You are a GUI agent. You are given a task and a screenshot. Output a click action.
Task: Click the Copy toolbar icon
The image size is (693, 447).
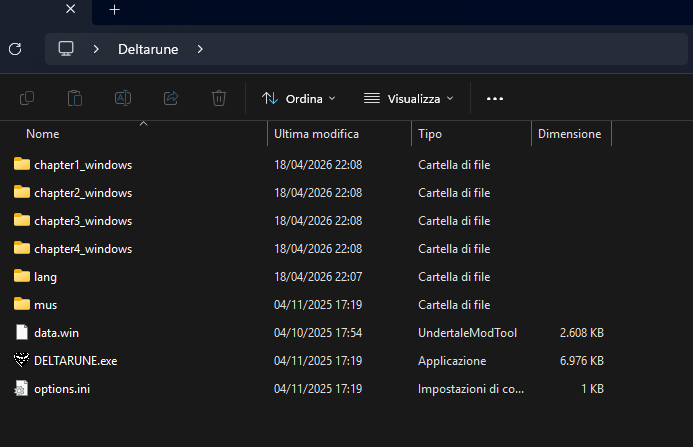(27, 98)
